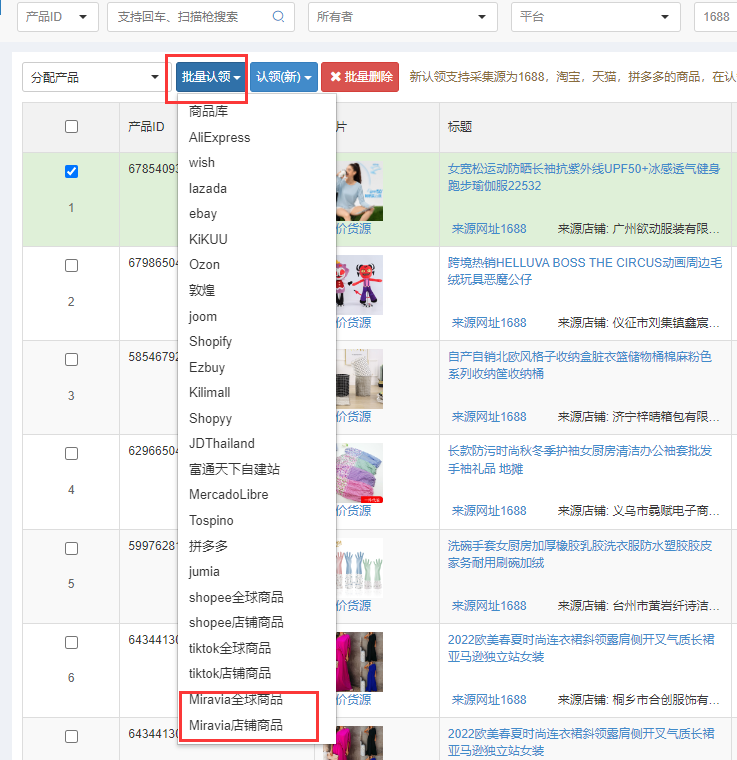Select 商品库 from the dropdown menu
Image resolution: width=737 pixels, height=760 pixels.
click(x=208, y=111)
